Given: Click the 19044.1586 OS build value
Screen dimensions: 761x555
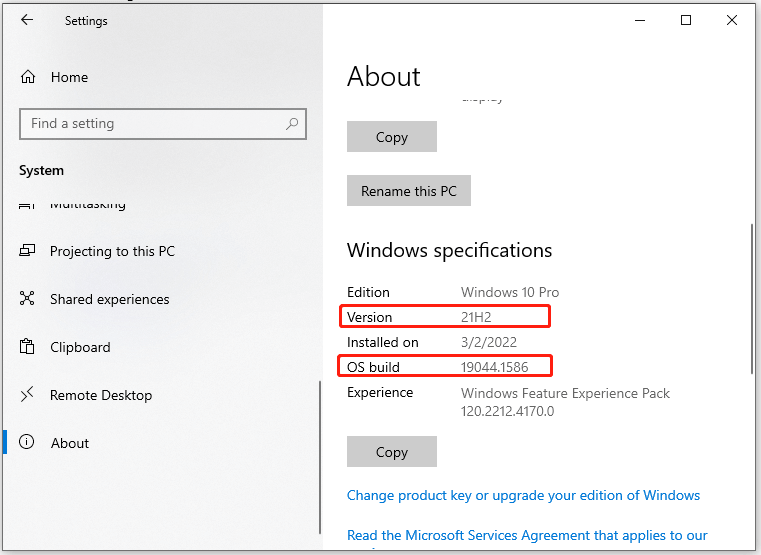Looking at the screenshot, I should coord(495,367).
